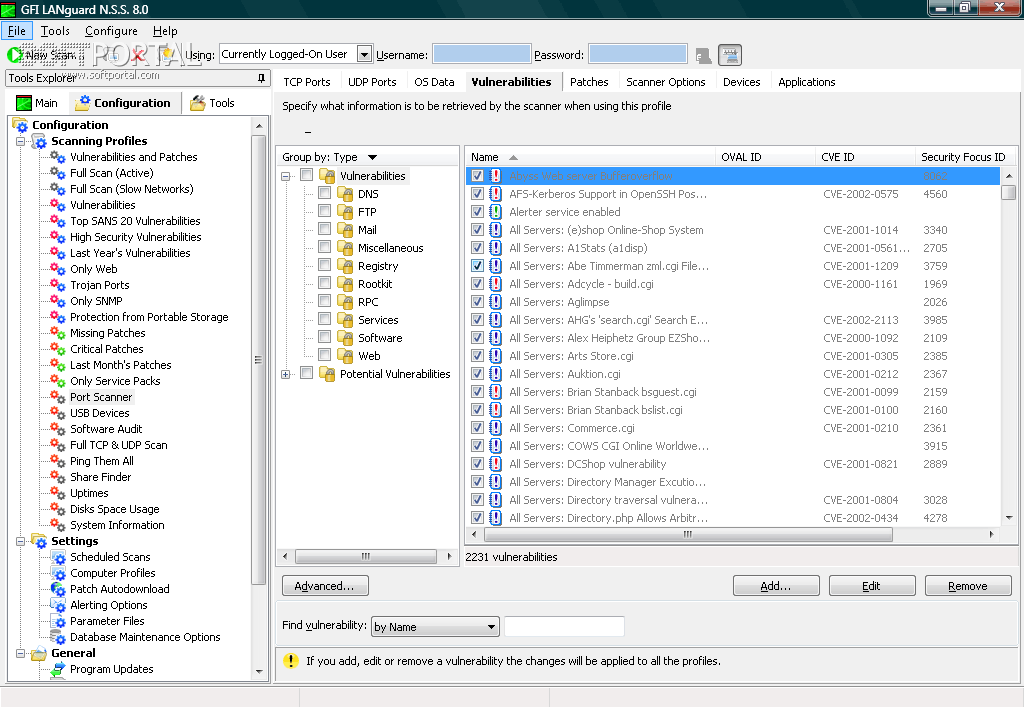1024x708 pixels.
Task: Open the Configure menu
Action: pos(111,31)
